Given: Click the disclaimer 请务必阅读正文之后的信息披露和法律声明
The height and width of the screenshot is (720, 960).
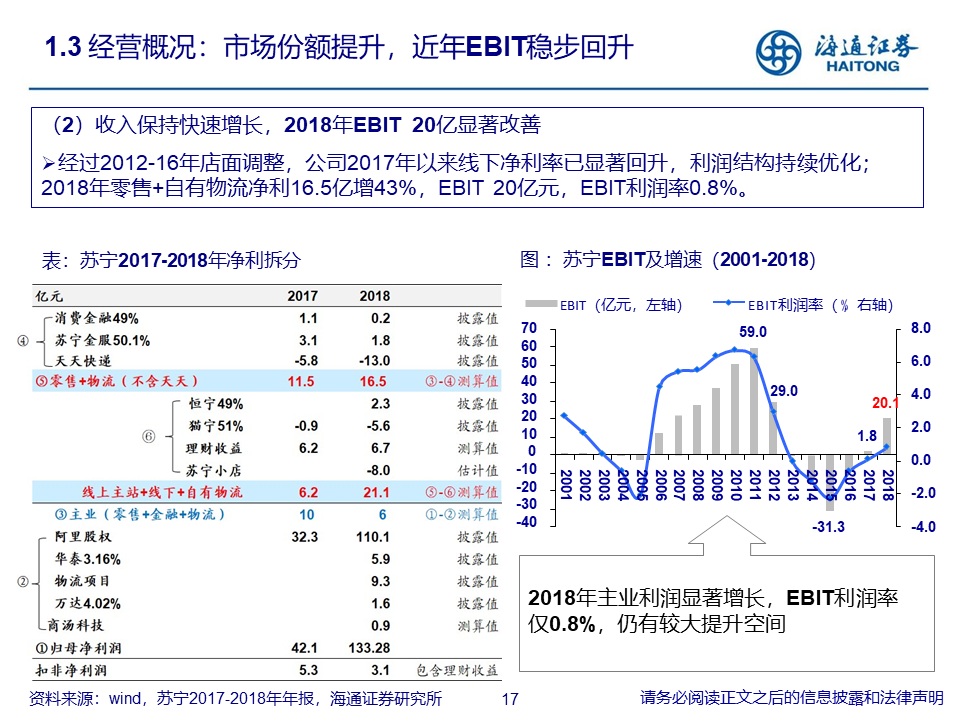Looking at the screenshot, I should (x=792, y=697).
